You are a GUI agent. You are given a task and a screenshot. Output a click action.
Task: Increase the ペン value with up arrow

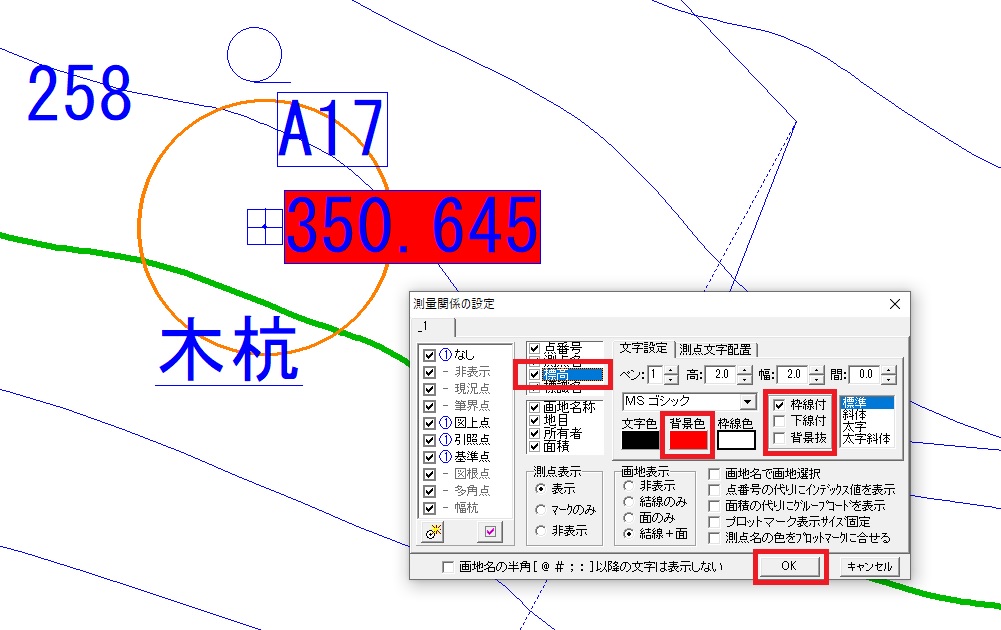click(x=671, y=370)
